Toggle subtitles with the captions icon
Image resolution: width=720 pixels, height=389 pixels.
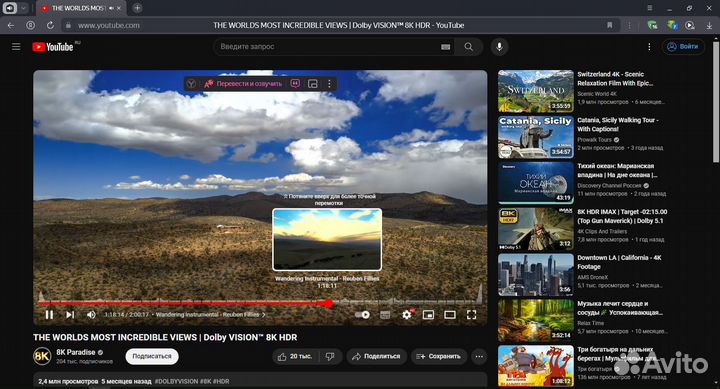385,315
